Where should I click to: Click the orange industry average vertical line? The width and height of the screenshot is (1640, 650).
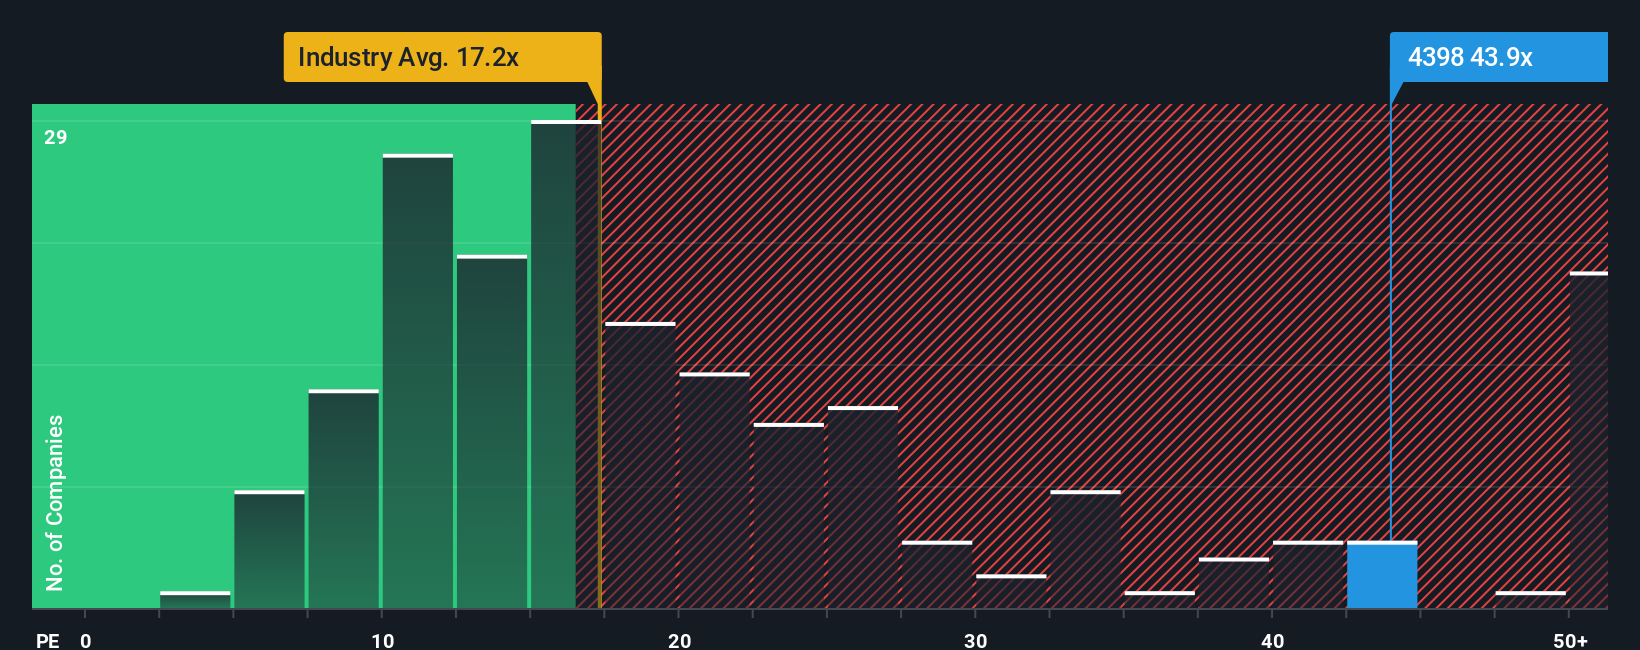(x=599, y=356)
